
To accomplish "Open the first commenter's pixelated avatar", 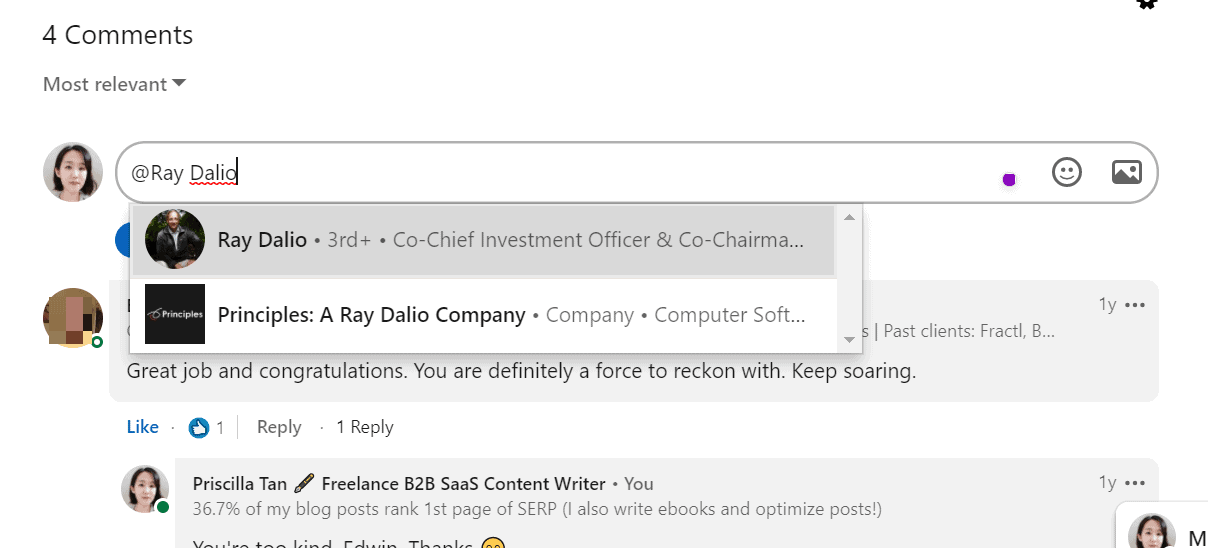I will pos(73,318).
